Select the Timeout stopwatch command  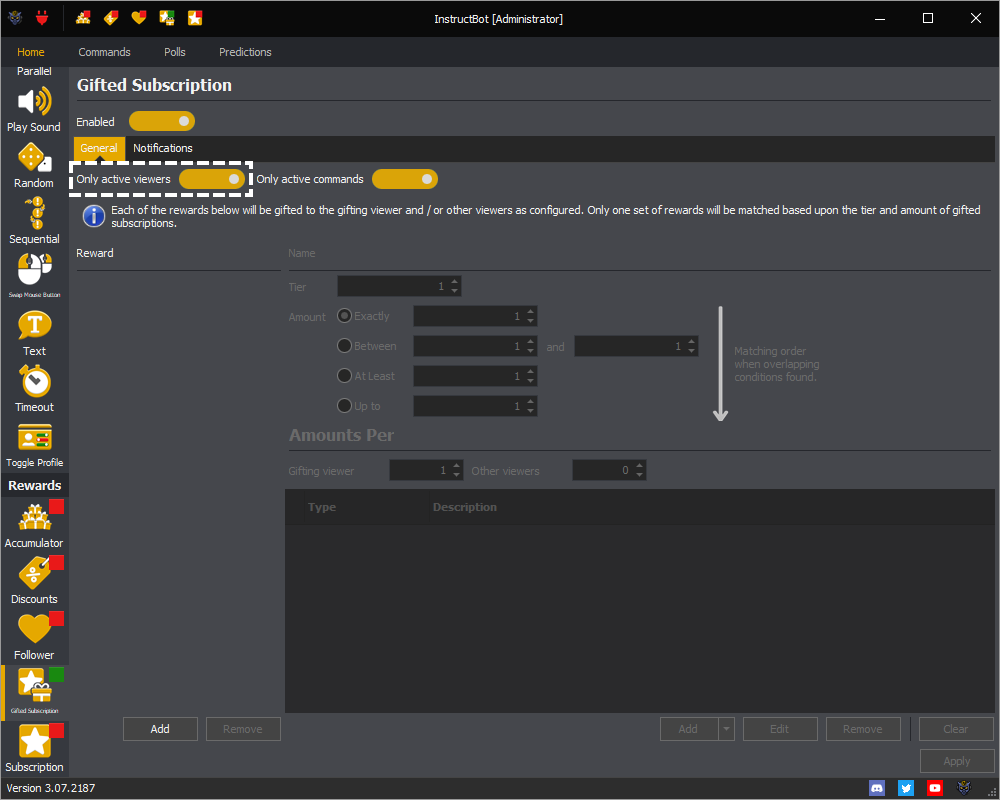click(34, 389)
